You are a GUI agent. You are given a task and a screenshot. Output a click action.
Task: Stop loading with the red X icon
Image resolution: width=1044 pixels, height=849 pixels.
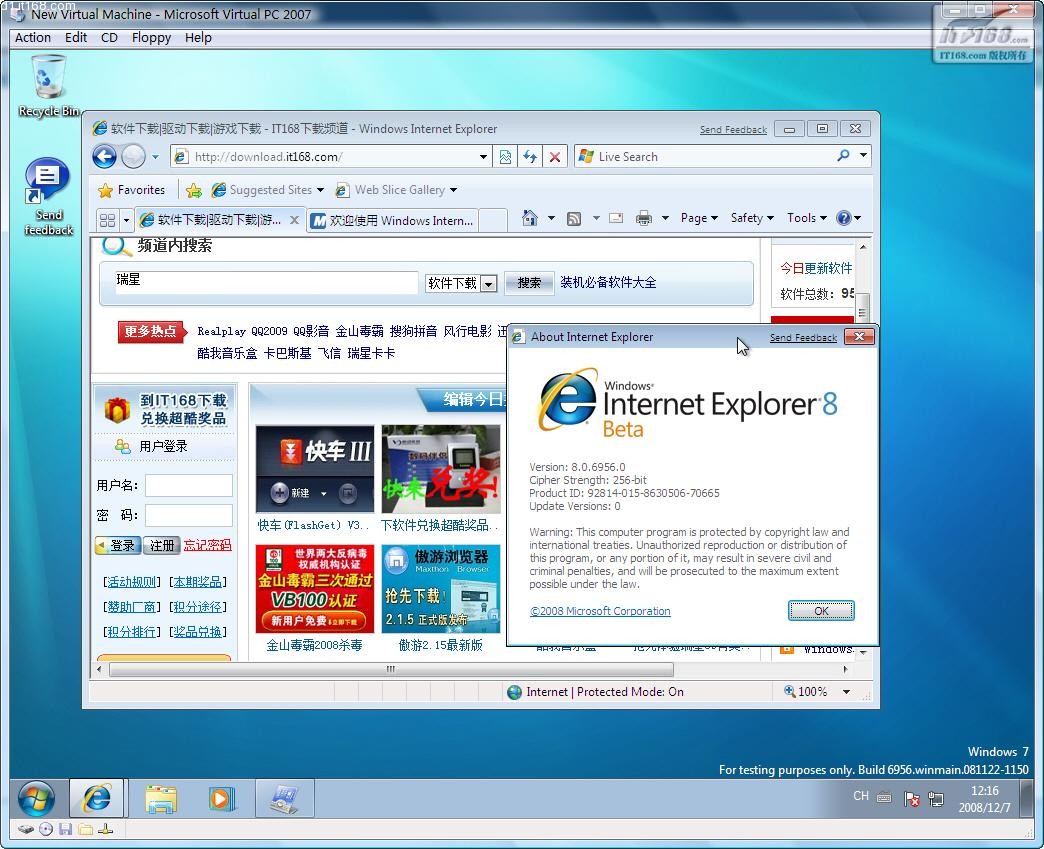pos(555,156)
